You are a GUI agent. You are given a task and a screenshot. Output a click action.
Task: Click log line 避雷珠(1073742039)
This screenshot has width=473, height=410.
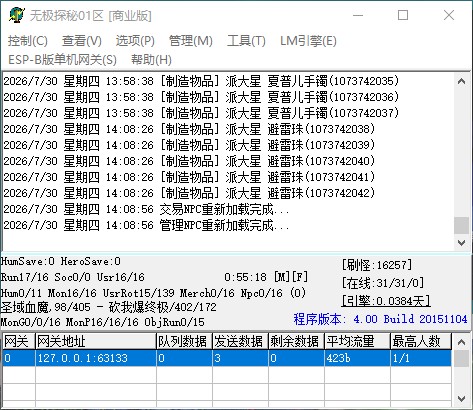tap(189, 145)
